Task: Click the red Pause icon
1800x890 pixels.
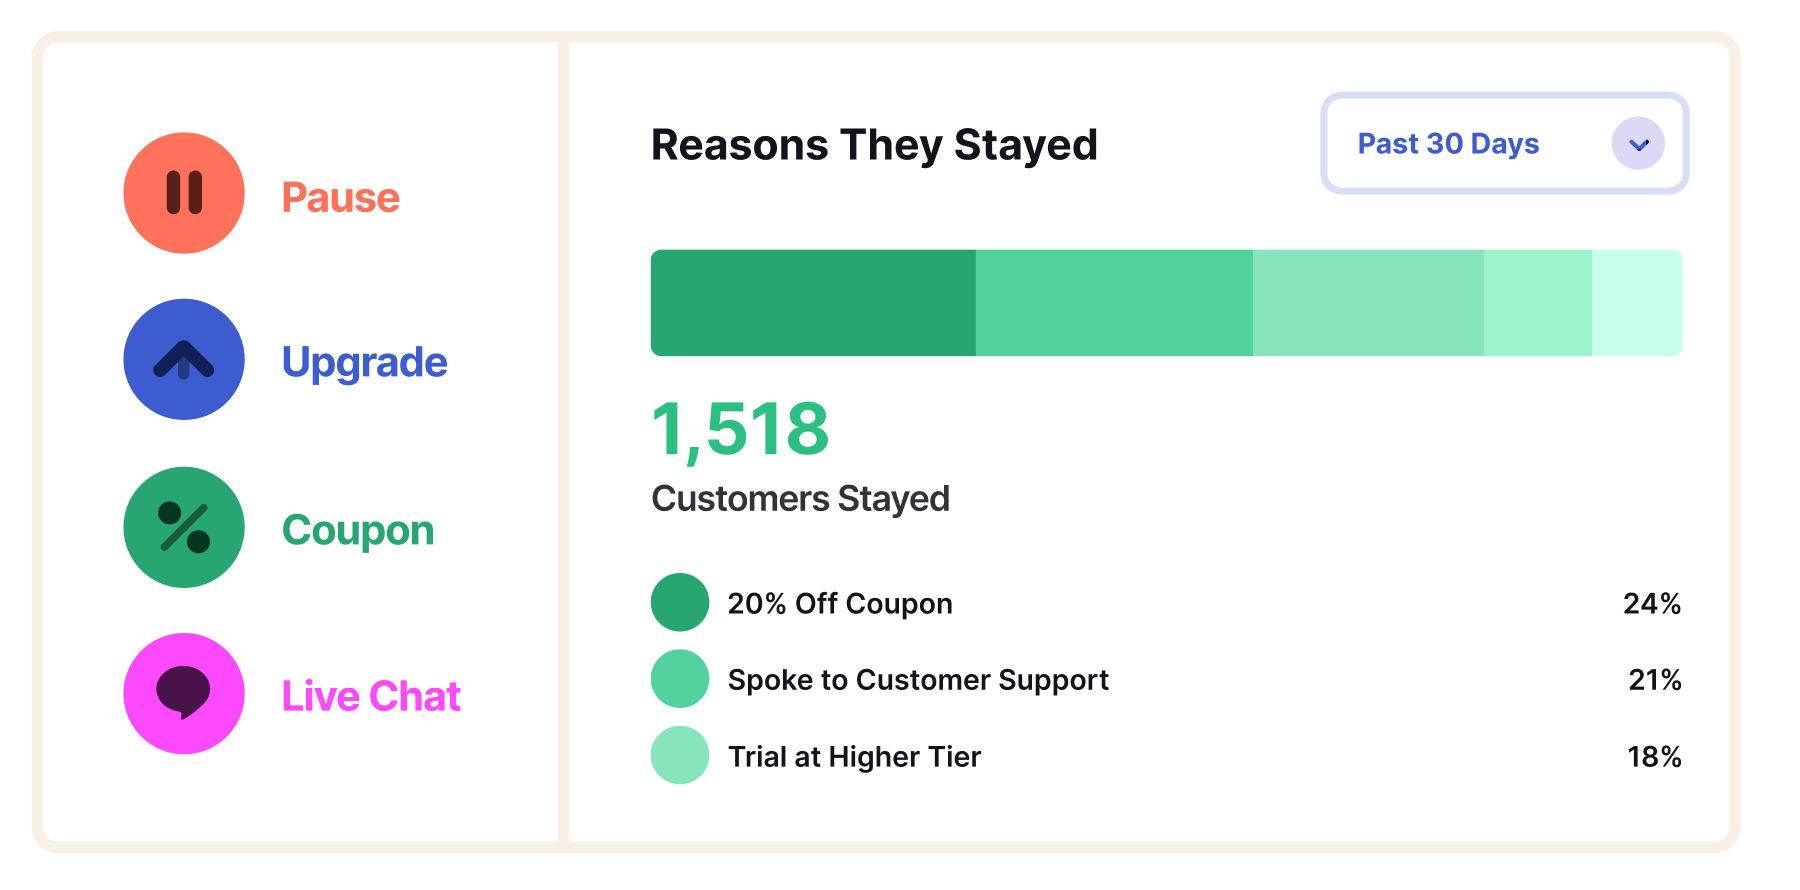Action: point(184,193)
